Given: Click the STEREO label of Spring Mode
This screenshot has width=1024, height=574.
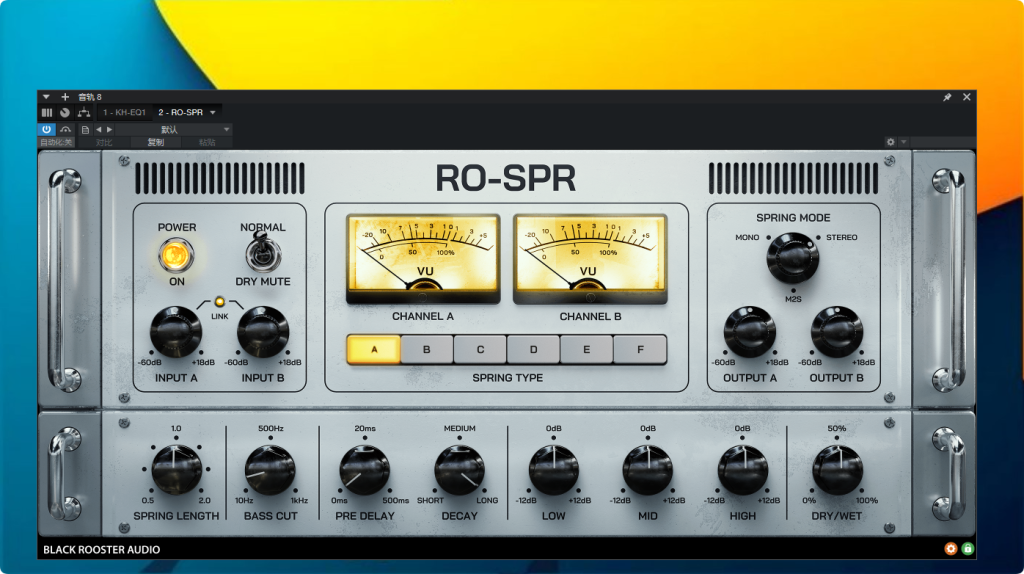Looking at the screenshot, I should point(841,238).
